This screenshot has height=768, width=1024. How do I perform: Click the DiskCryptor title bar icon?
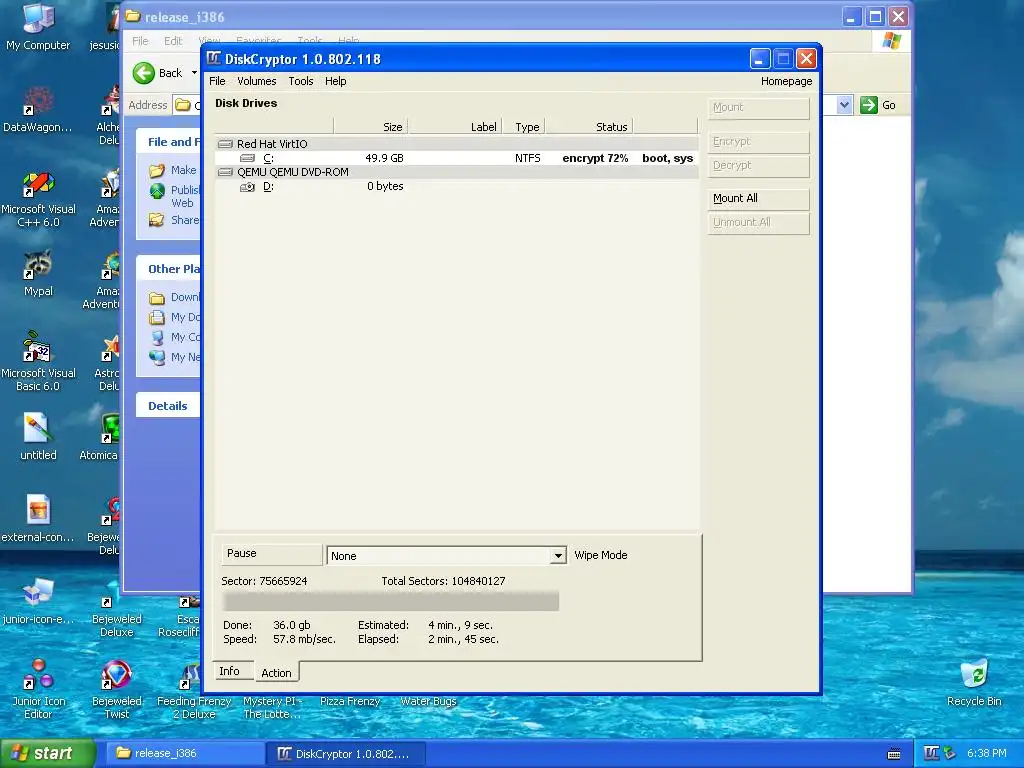[x=214, y=59]
